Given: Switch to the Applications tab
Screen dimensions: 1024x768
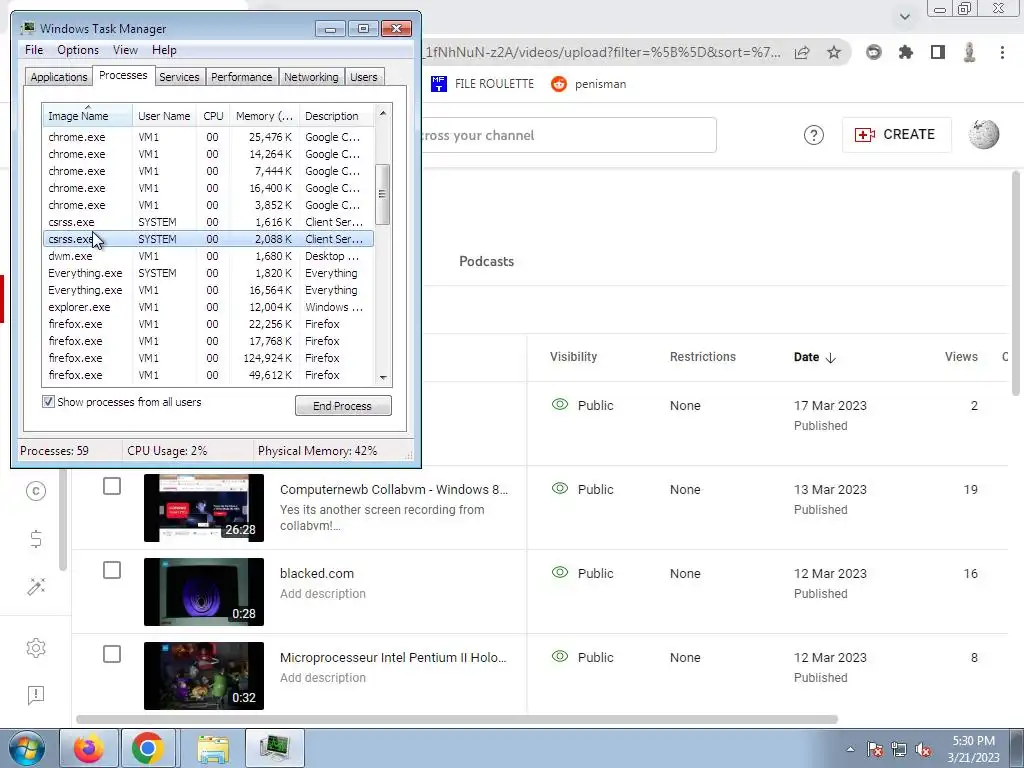Looking at the screenshot, I should point(59,77).
